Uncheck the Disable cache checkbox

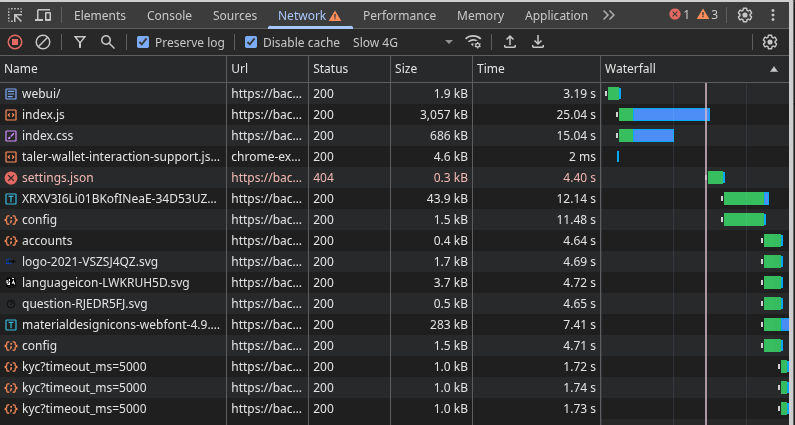coord(252,43)
